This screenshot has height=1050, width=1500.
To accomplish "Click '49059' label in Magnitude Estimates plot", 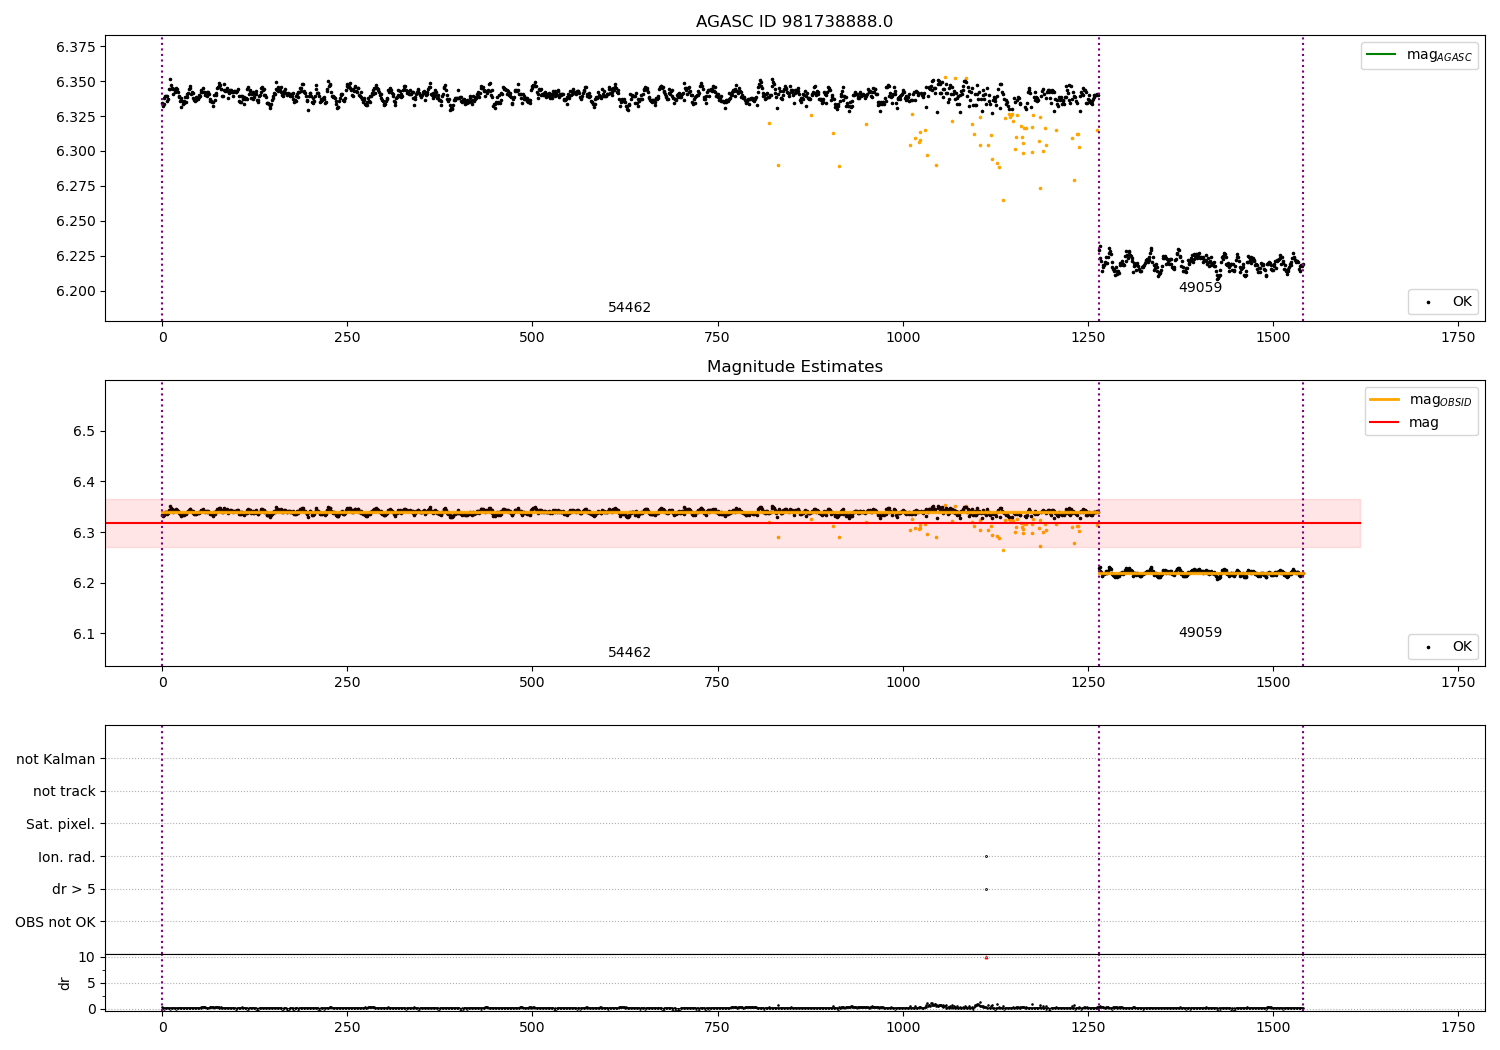I will tap(1200, 633).
